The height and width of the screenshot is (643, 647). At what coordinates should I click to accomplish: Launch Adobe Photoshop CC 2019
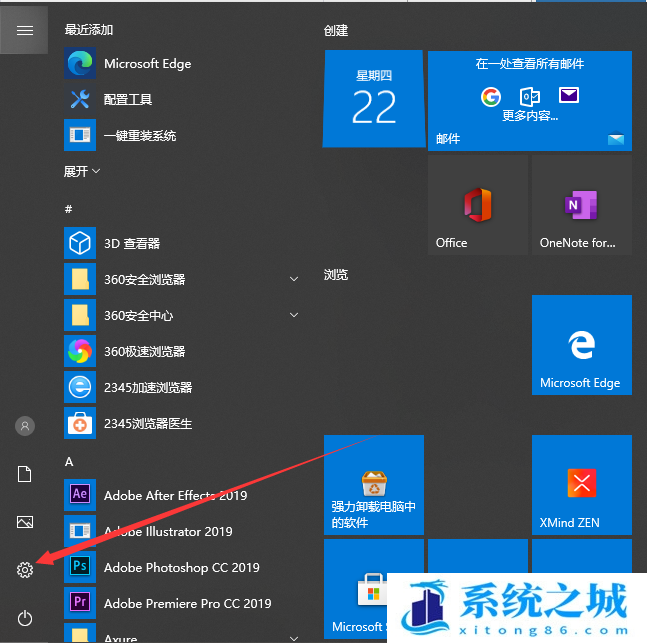coord(181,567)
